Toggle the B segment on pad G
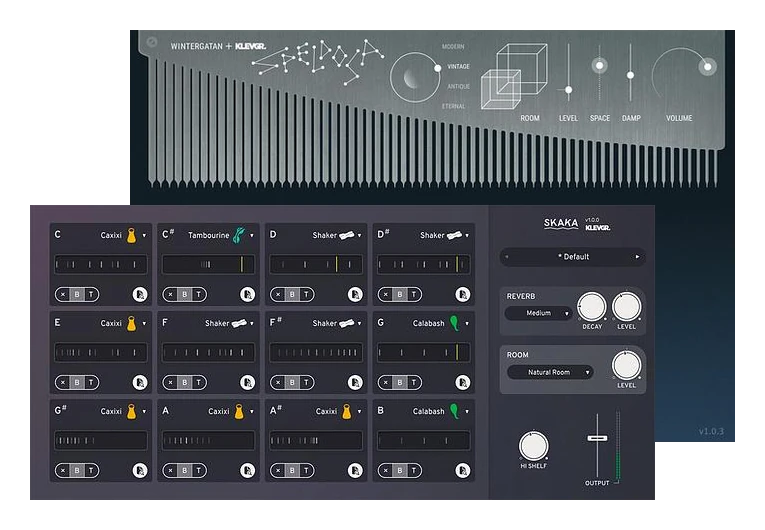This screenshot has height=530, width=765. (400, 382)
